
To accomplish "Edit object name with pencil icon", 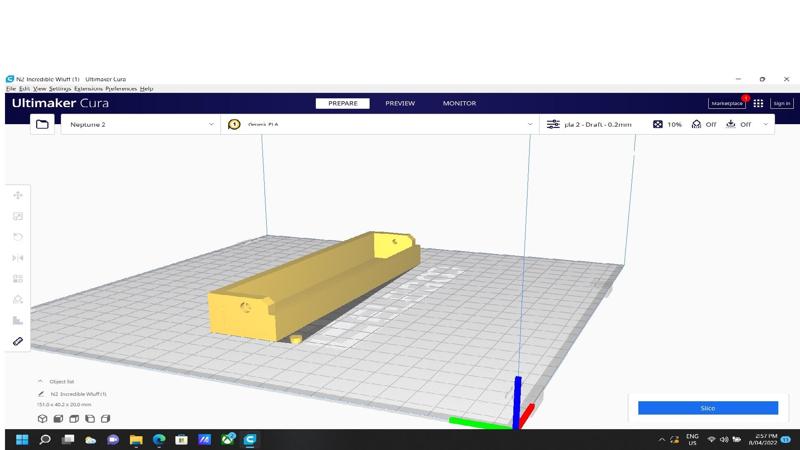I will [x=41, y=394].
